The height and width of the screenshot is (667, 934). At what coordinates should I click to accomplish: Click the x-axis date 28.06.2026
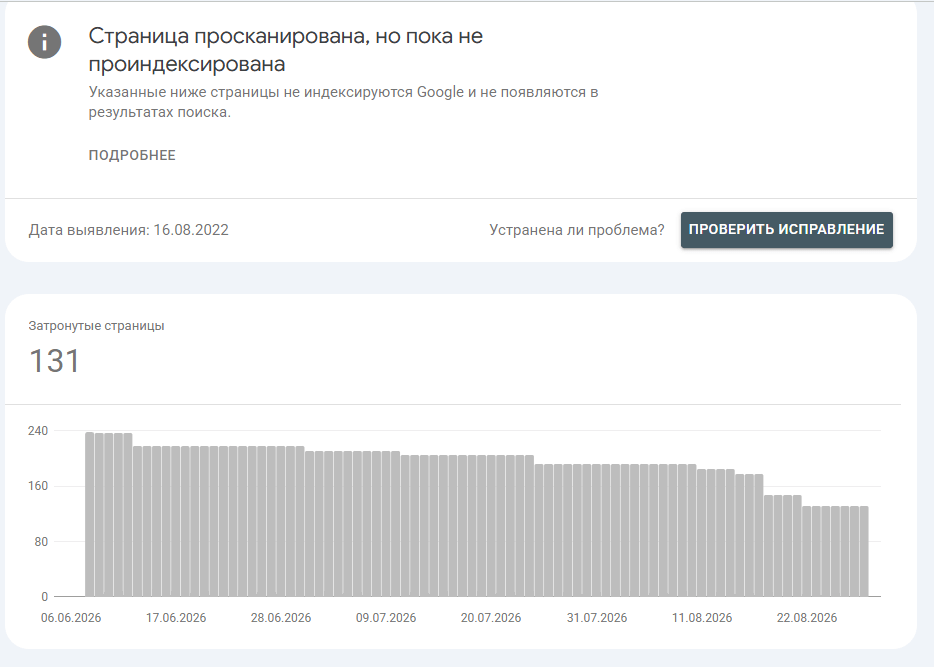tap(281, 618)
